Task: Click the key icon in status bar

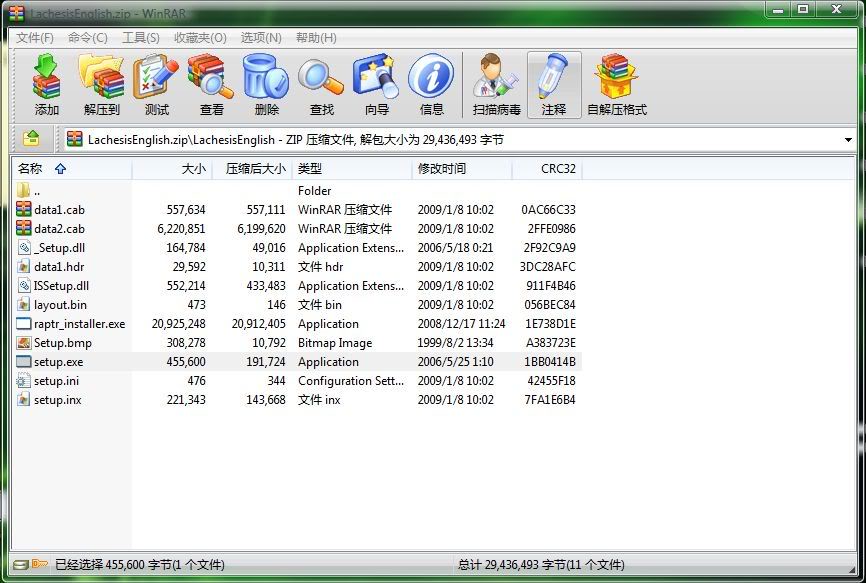Action: click(x=40, y=564)
